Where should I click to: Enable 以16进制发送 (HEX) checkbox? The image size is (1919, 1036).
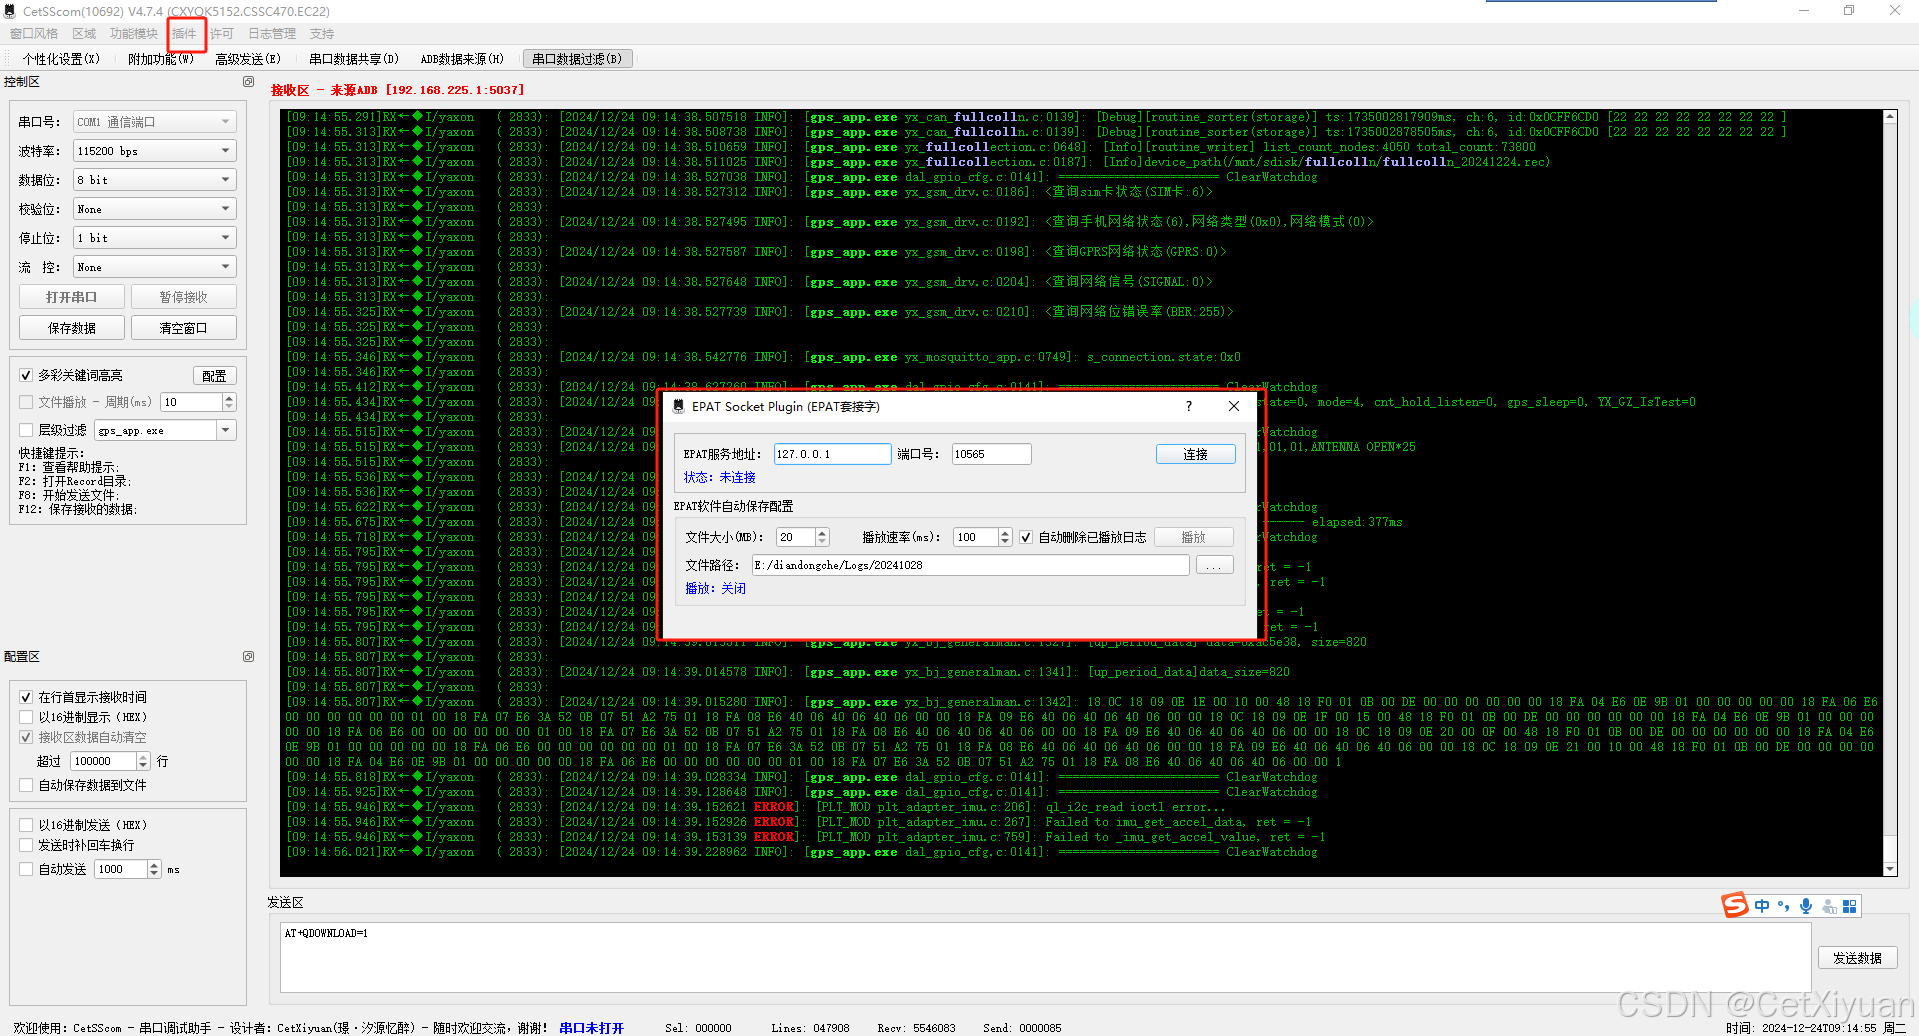(26, 825)
